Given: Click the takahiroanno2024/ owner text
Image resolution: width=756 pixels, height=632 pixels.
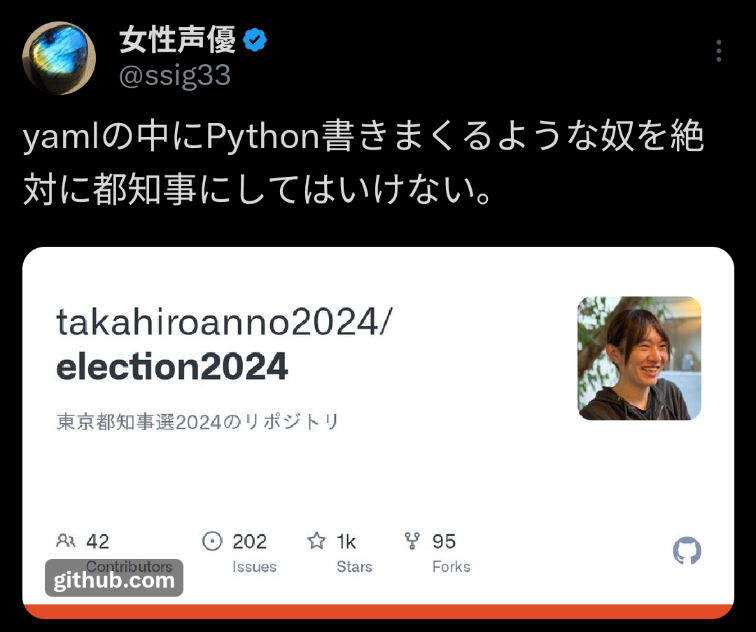Looking at the screenshot, I should (225, 322).
